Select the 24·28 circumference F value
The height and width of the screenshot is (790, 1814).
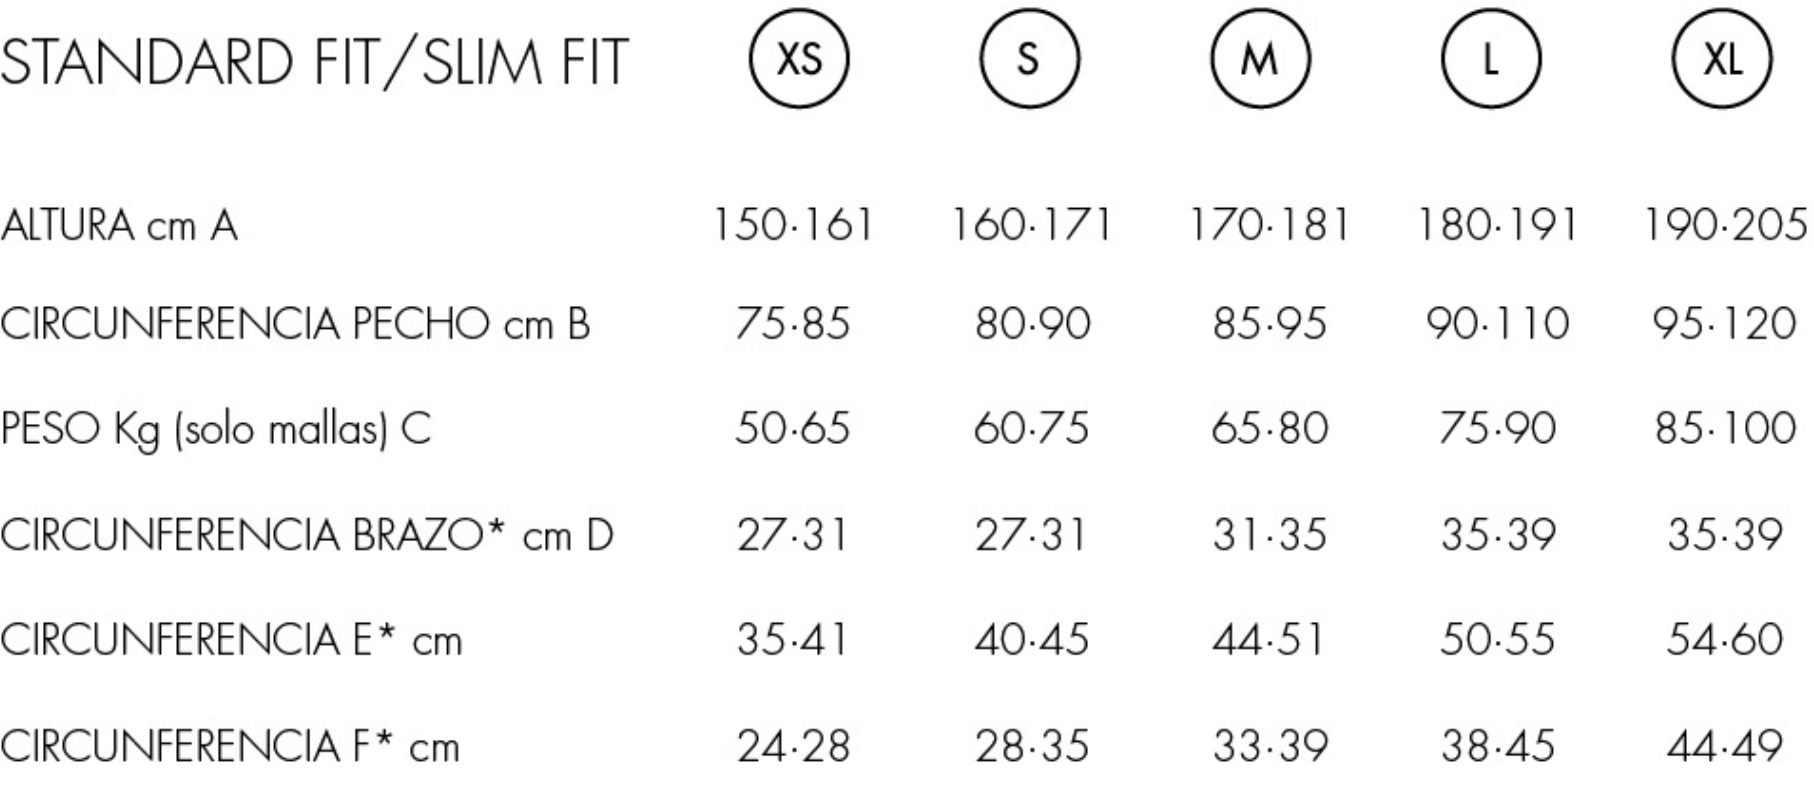pos(794,747)
